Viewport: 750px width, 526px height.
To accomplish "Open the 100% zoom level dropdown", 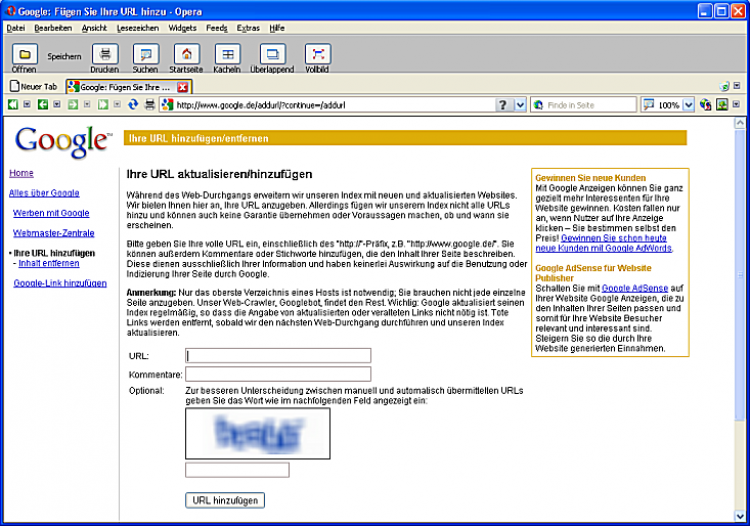I will click(689, 105).
